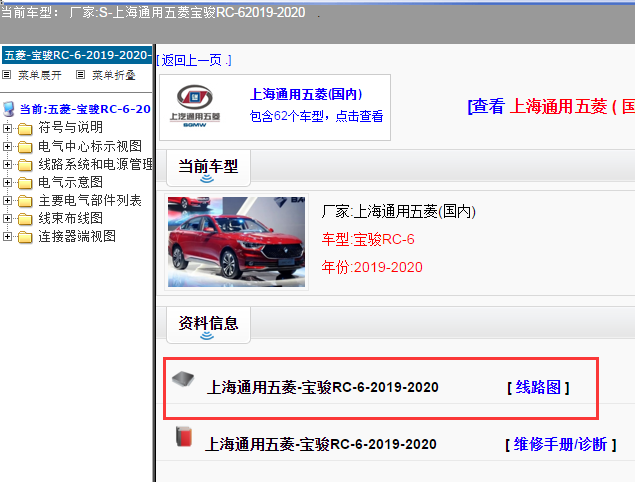Viewport: 635px width, 482px height.
Task: Select 线束布线图 tree label
Action: click(x=70, y=218)
